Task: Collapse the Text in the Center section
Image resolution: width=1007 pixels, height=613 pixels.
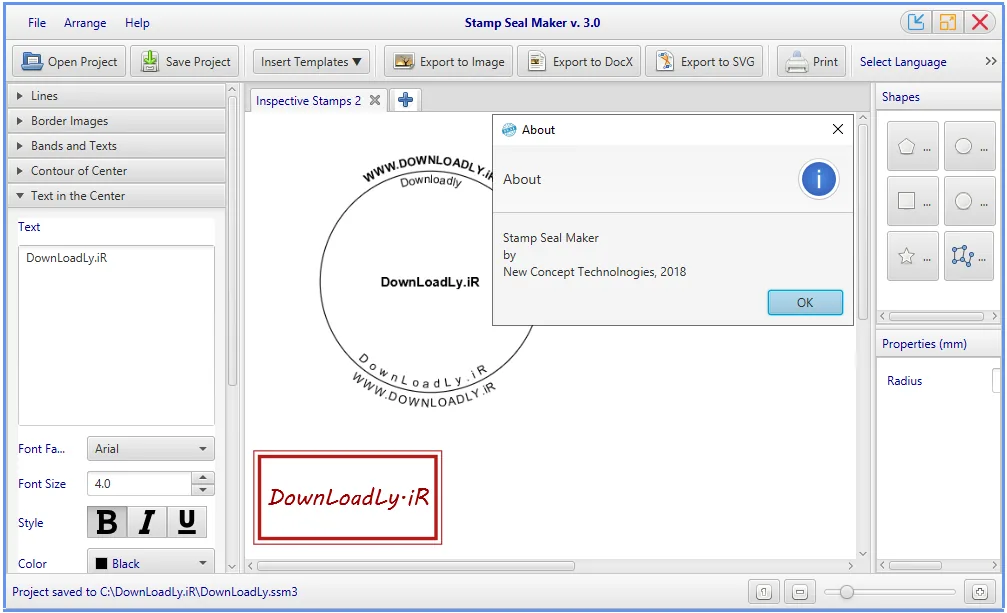Action: (116, 196)
